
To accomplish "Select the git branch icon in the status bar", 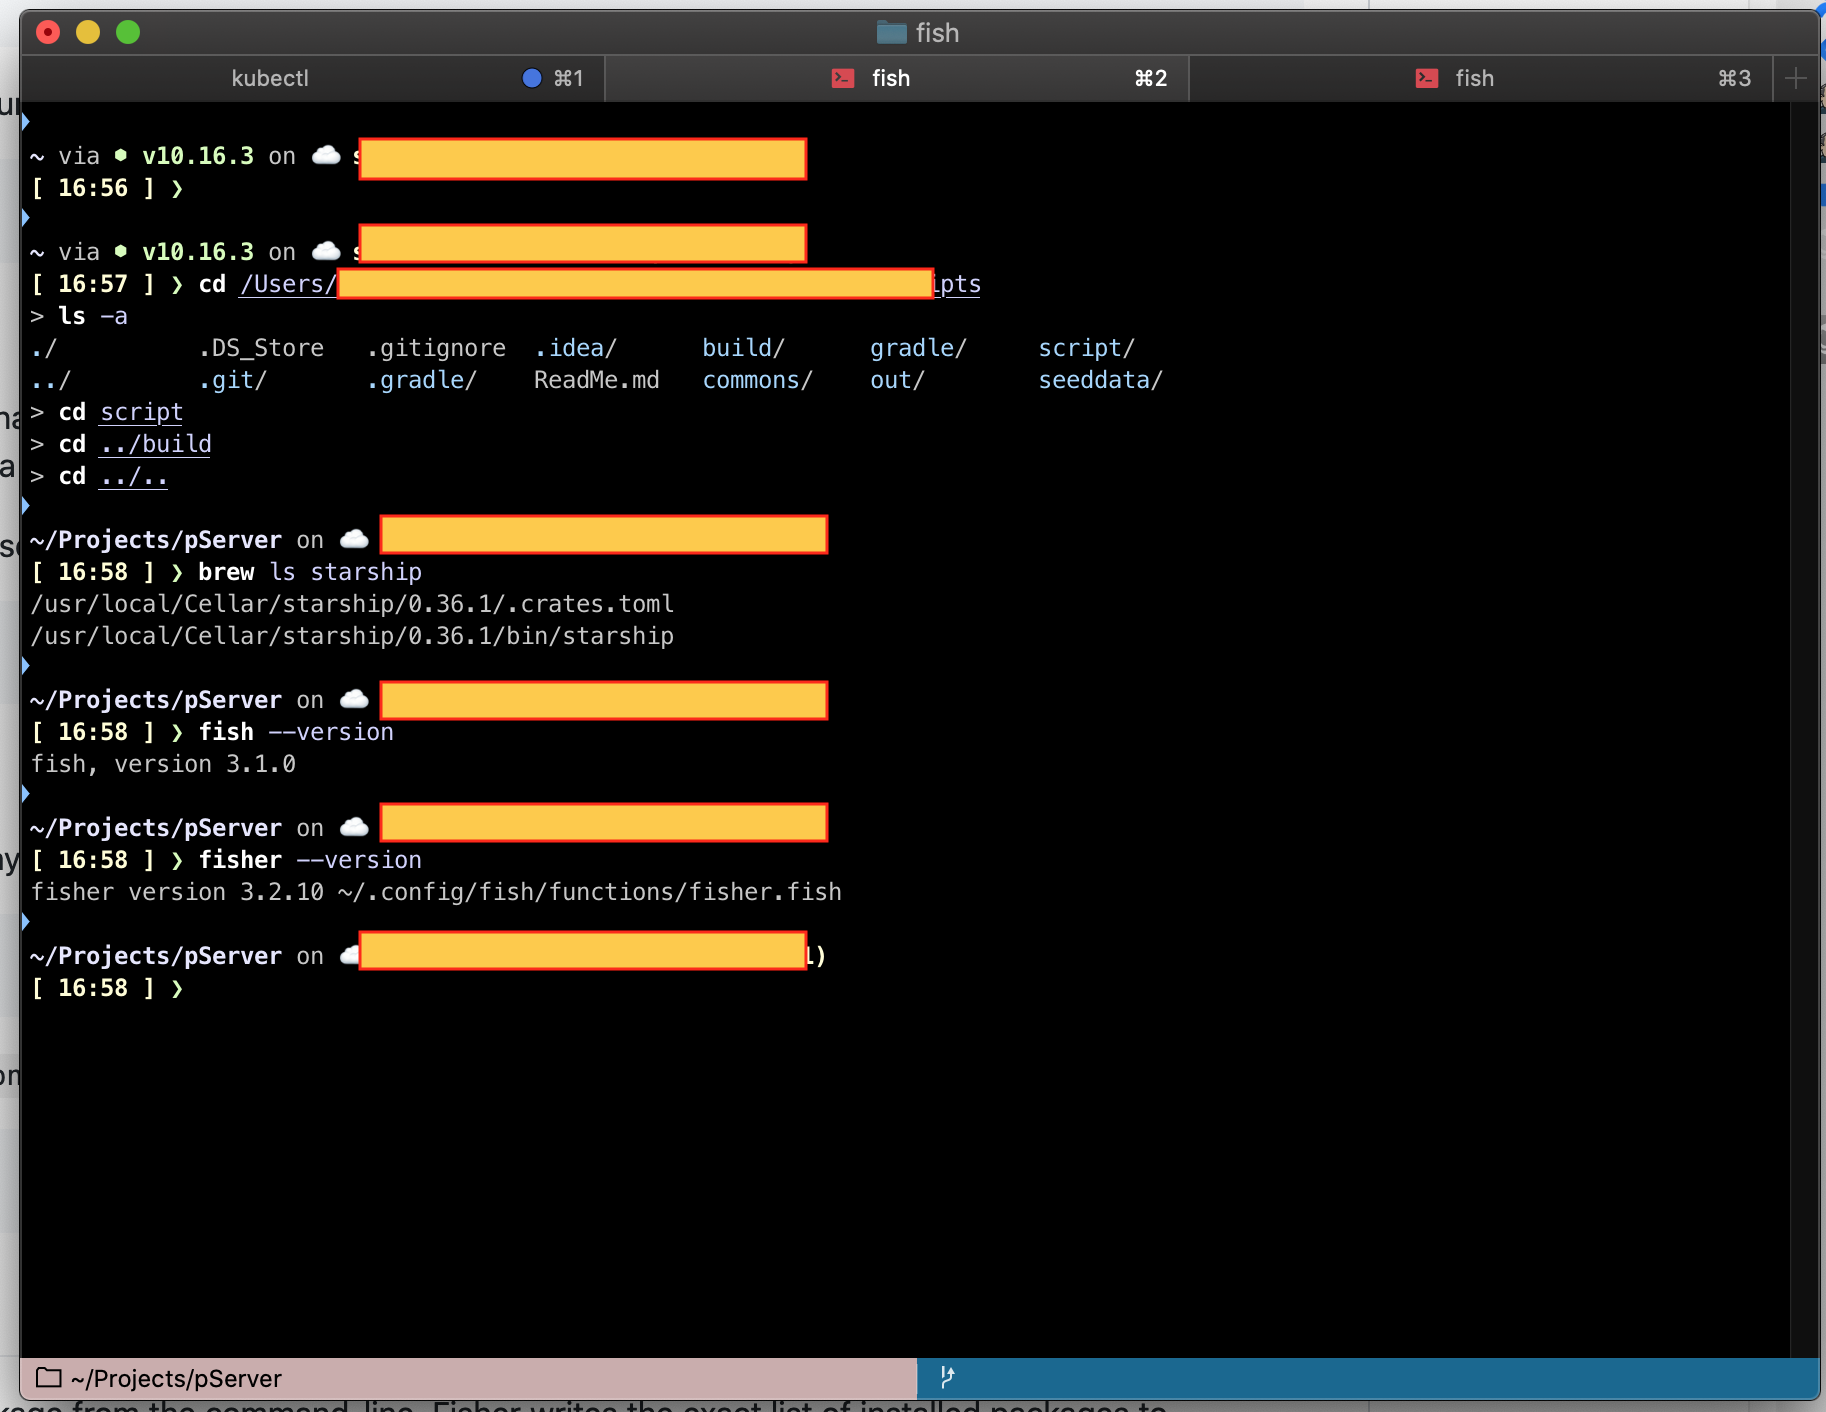I will 946,1377.
